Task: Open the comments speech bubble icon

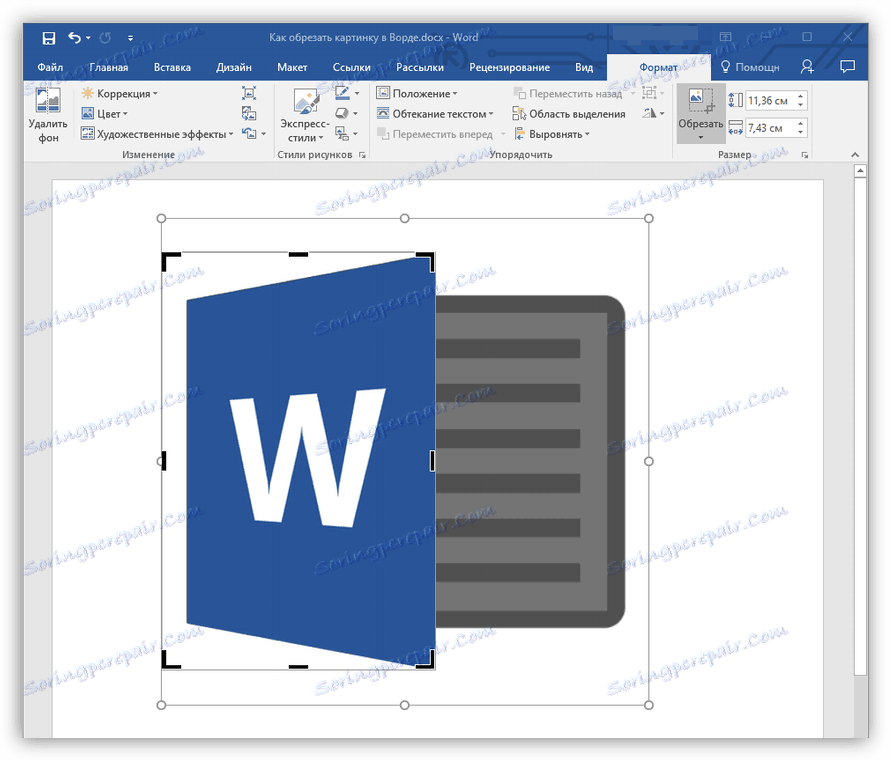Action: click(x=847, y=67)
